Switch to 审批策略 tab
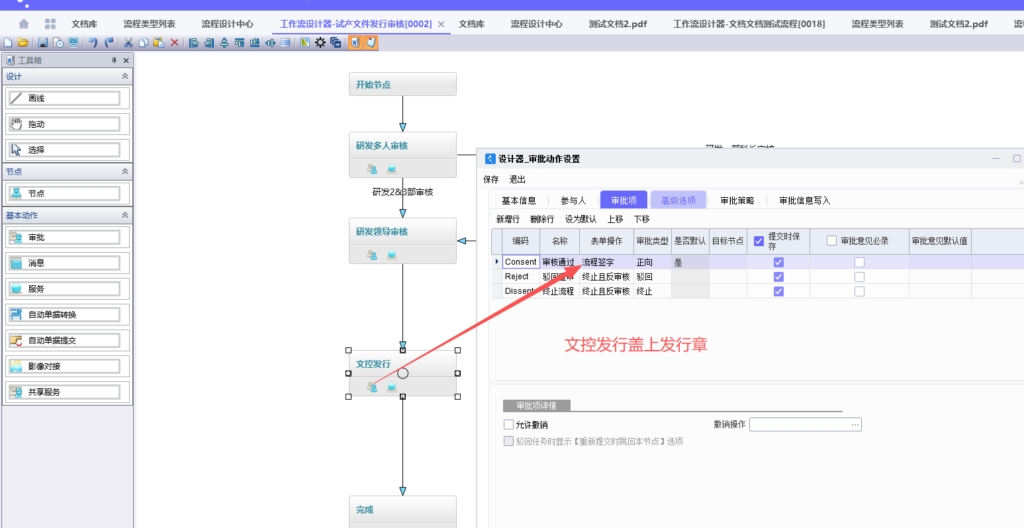This screenshot has width=1024, height=528. 737,201
